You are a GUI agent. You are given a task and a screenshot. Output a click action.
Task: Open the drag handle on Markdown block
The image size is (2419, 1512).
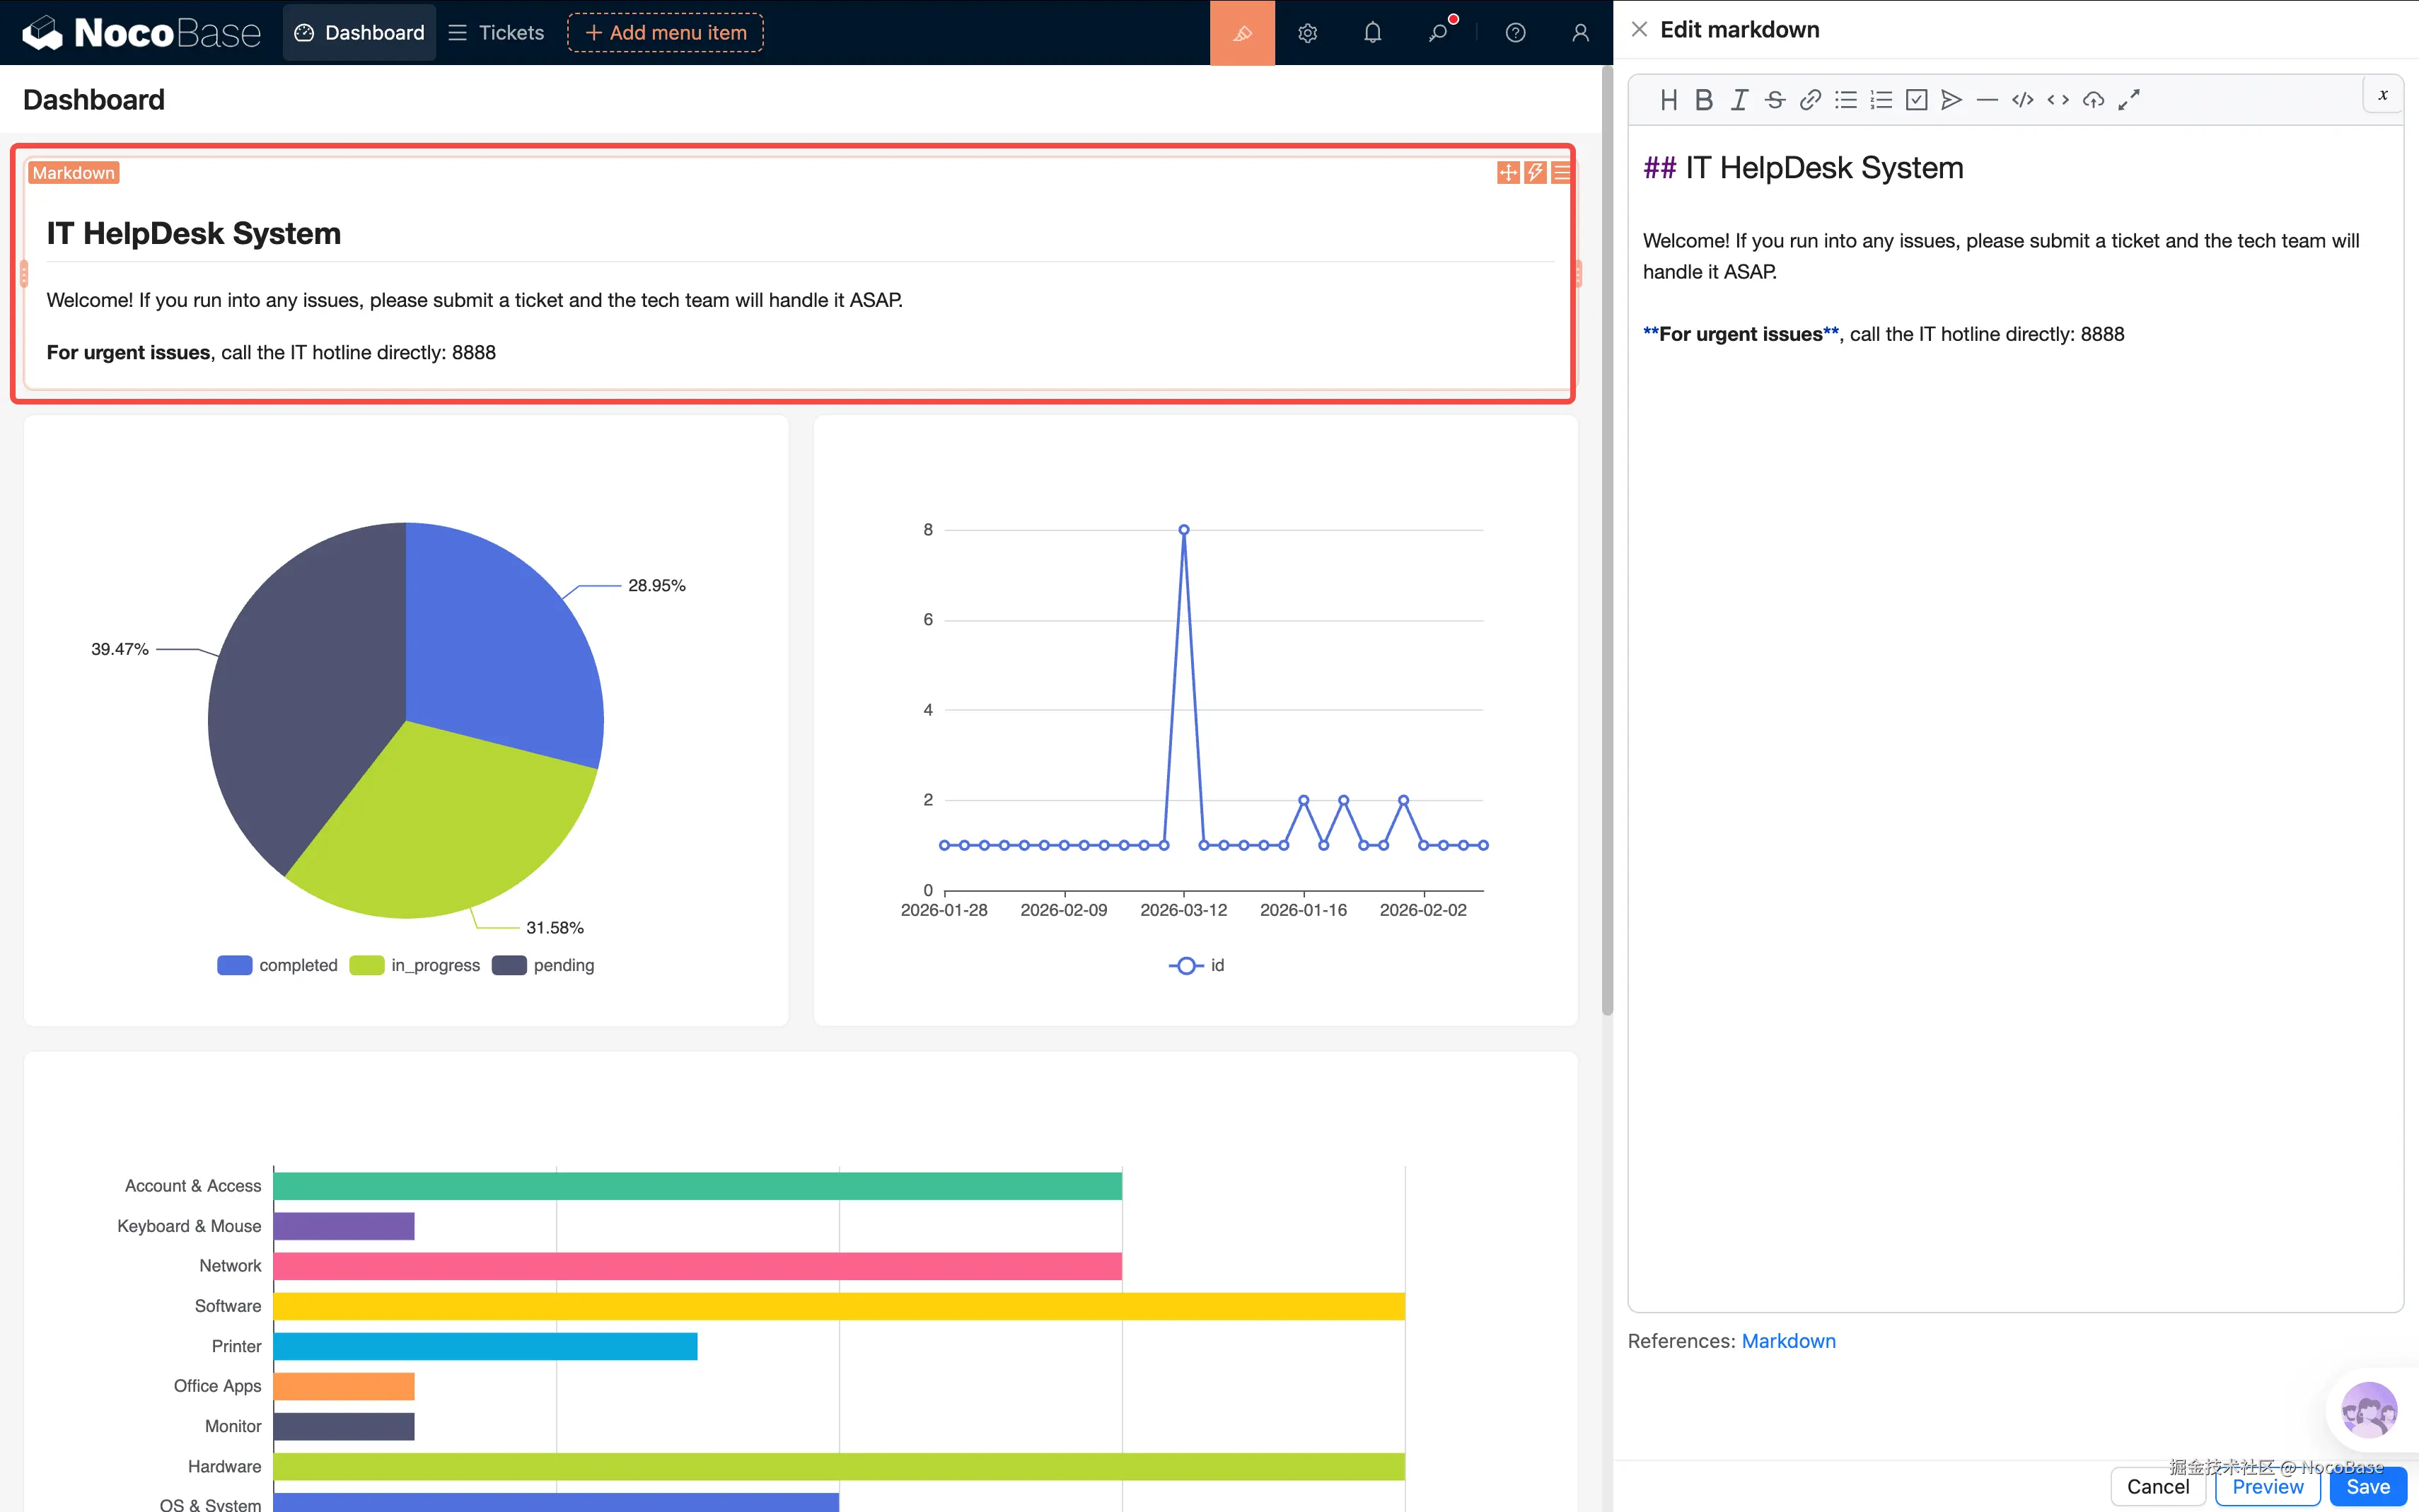1507,172
